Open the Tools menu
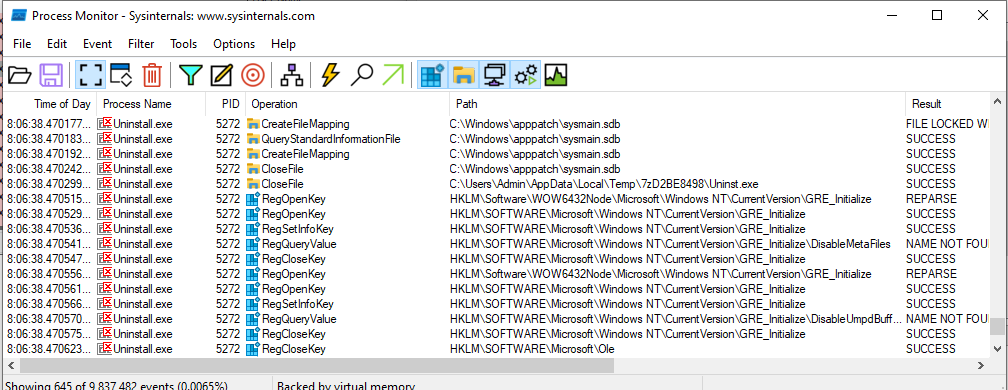This screenshot has width=1008, height=390. pyautogui.click(x=184, y=44)
